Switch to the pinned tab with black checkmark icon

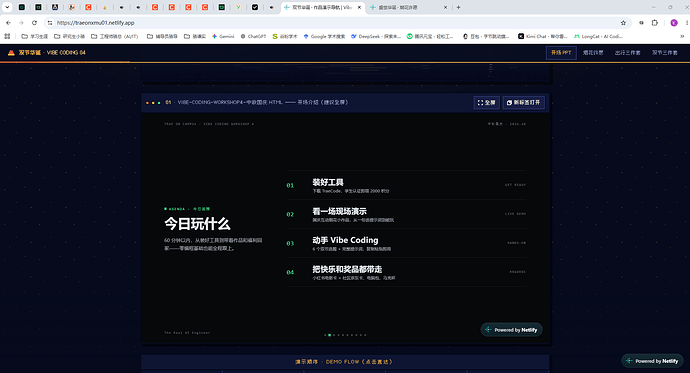click(255, 7)
